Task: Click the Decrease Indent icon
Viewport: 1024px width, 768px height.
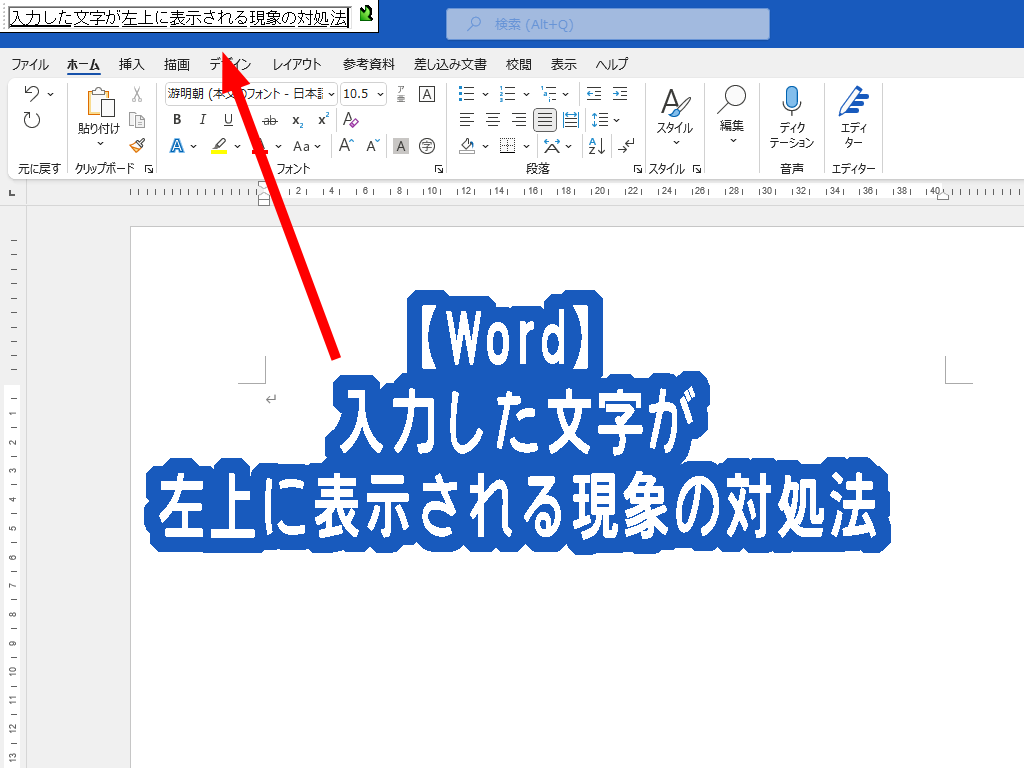Action: (594, 94)
